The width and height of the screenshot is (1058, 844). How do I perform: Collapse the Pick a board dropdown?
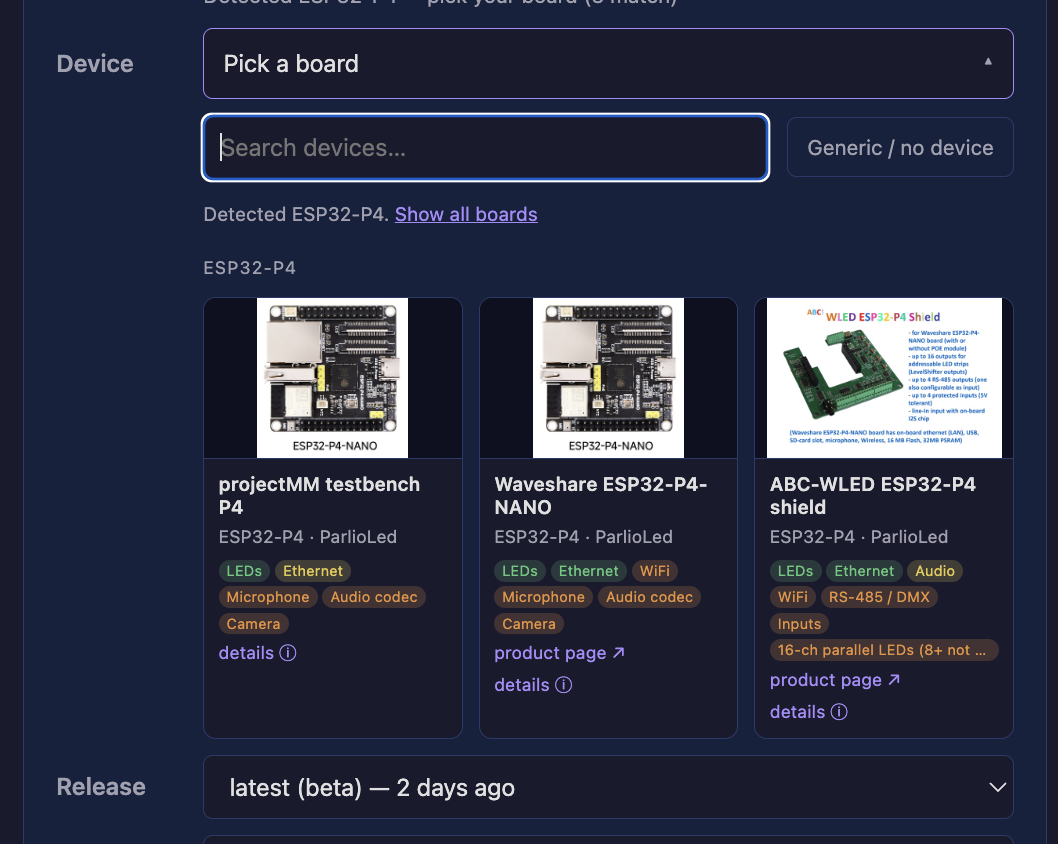coord(608,63)
